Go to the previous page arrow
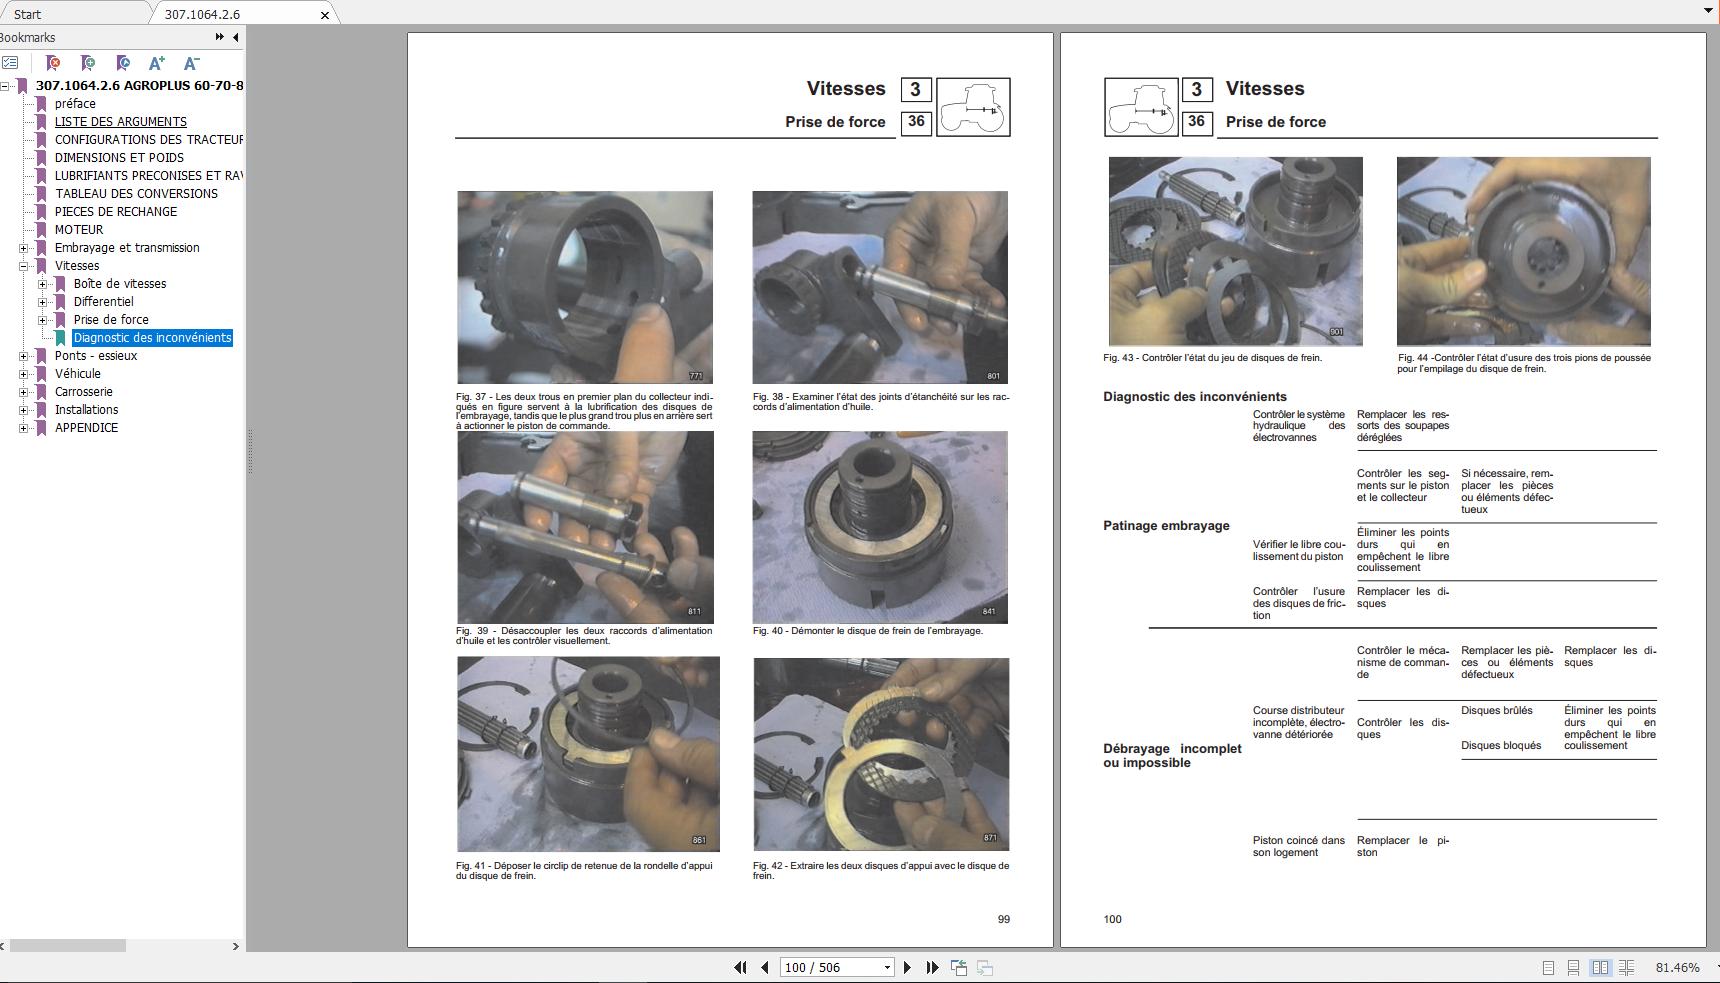The width and height of the screenshot is (1720, 983). point(765,967)
